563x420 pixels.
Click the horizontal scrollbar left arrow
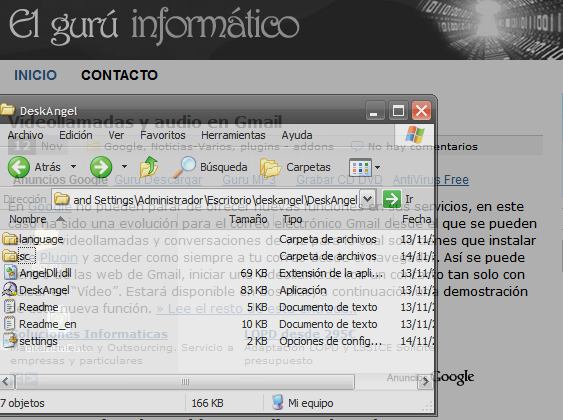(6, 382)
